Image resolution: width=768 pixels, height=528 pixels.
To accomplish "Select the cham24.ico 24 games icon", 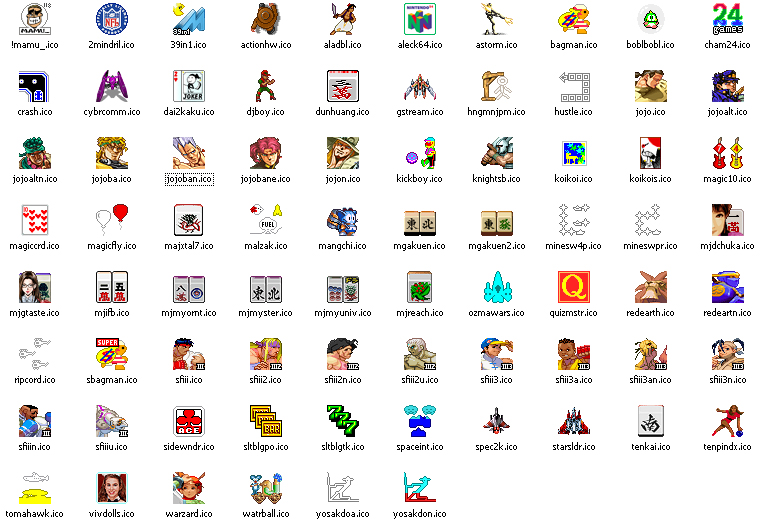I will coord(727,19).
